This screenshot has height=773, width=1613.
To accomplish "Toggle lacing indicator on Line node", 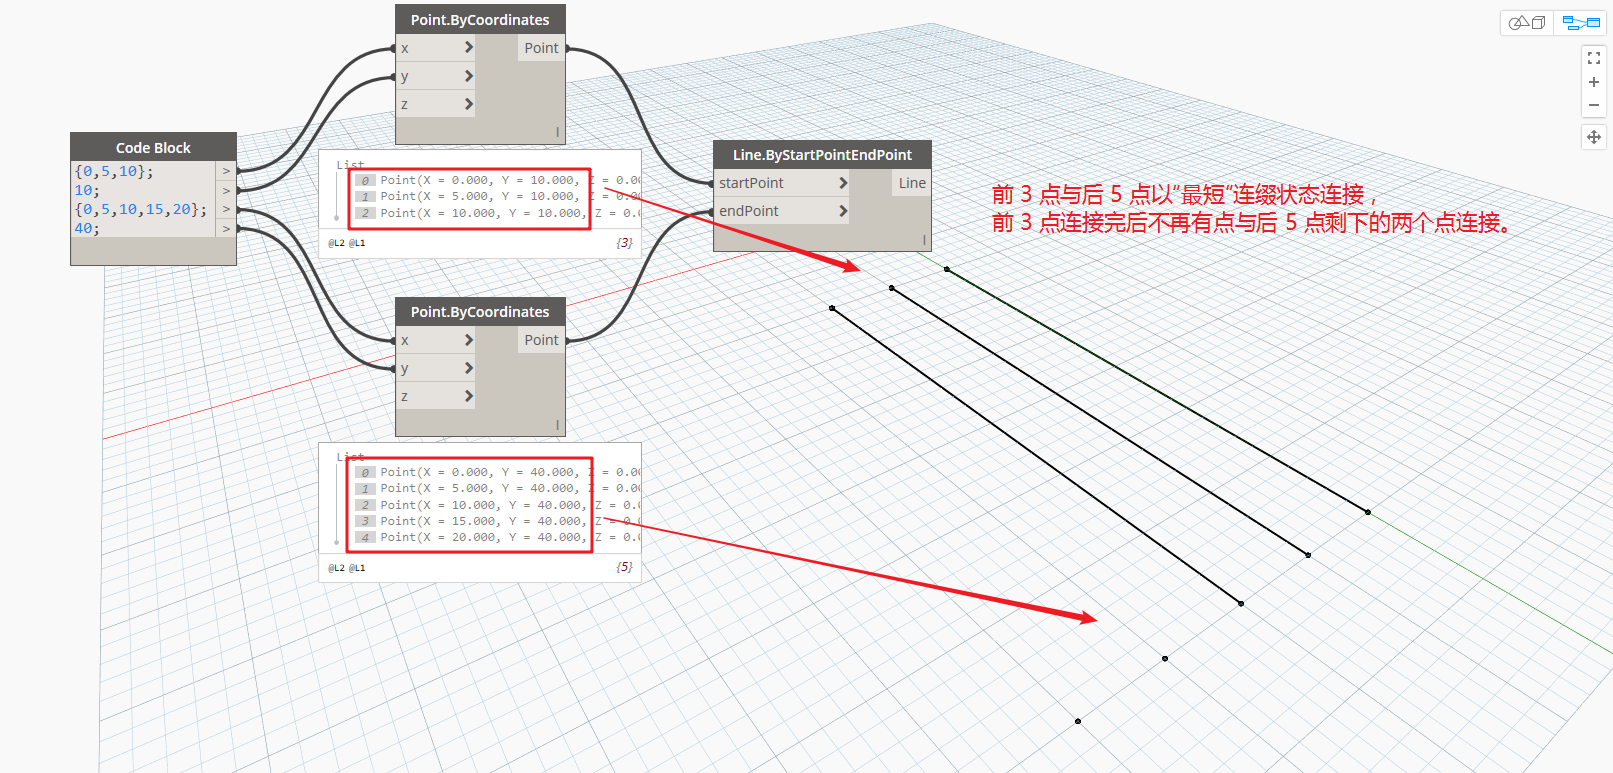I will [924, 240].
